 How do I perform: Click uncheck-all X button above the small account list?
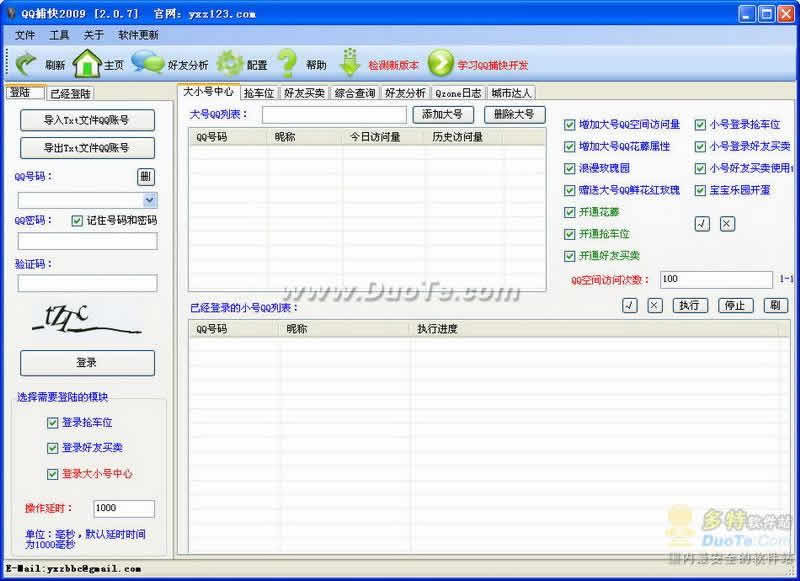tap(655, 305)
